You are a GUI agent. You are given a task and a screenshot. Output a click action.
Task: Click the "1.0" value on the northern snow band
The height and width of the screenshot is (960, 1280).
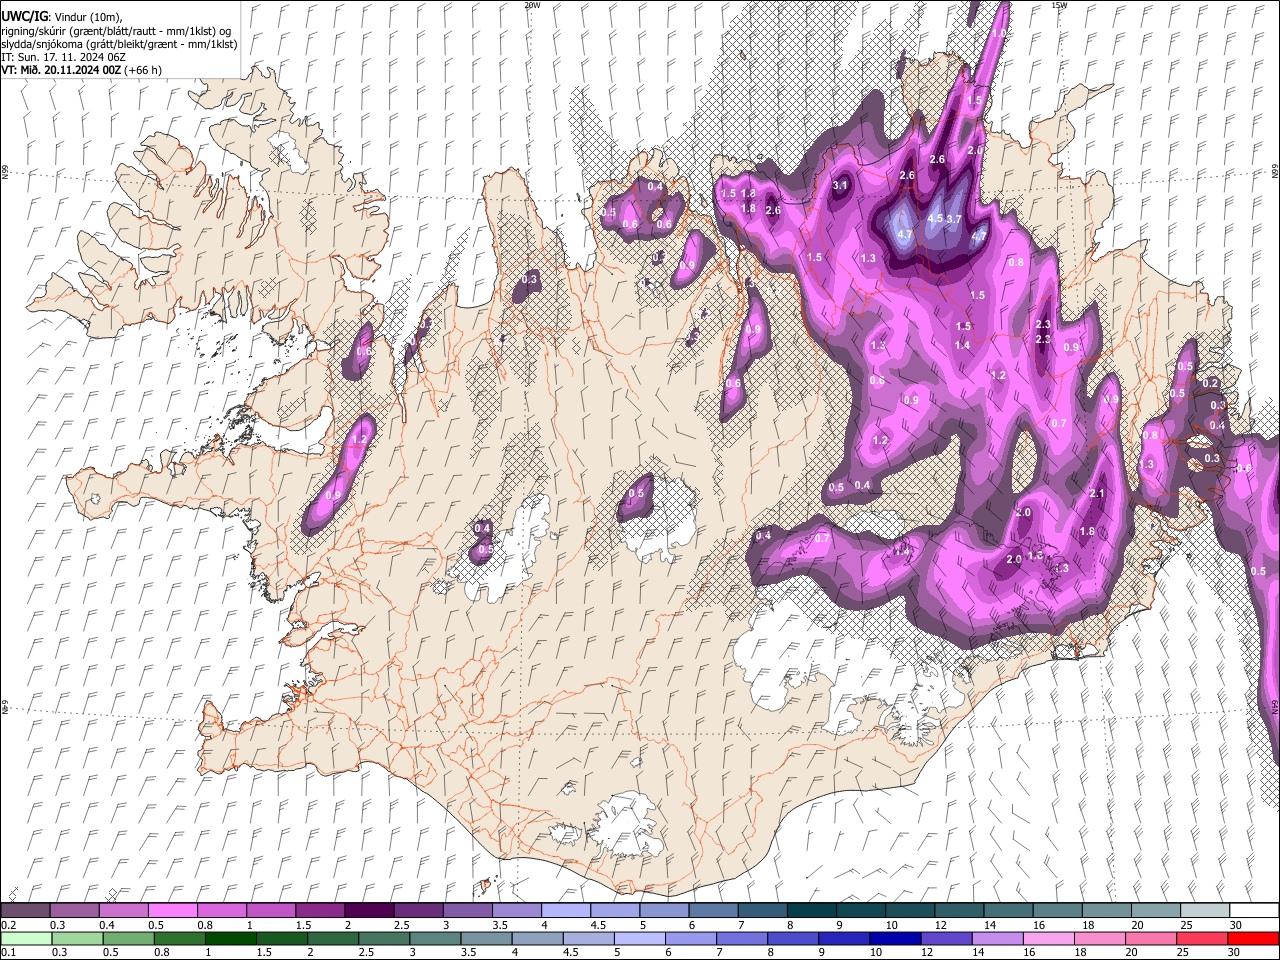click(x=998, y=33)
